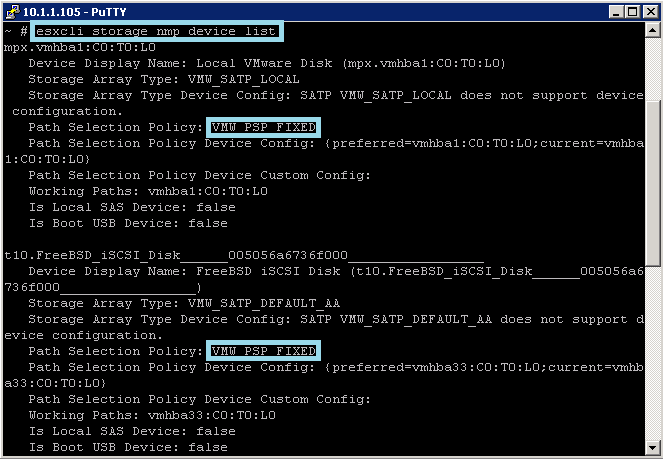
Task: Click highlighted VMW_PSP_FIXED for FreeBSD iSCSI Disk
Action: (263, 351)
